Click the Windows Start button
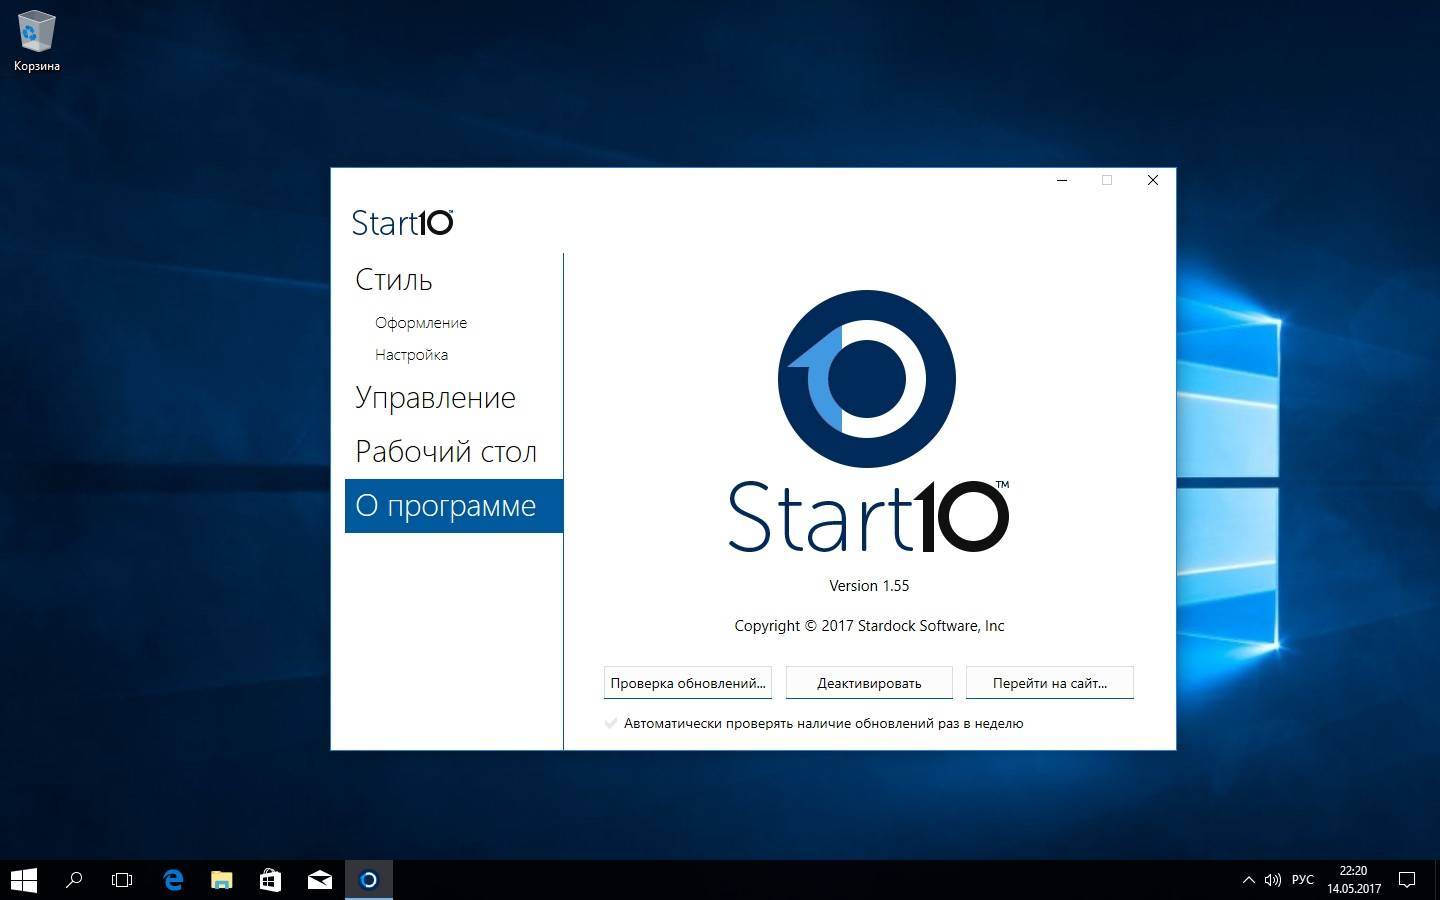 click(23, 880)
